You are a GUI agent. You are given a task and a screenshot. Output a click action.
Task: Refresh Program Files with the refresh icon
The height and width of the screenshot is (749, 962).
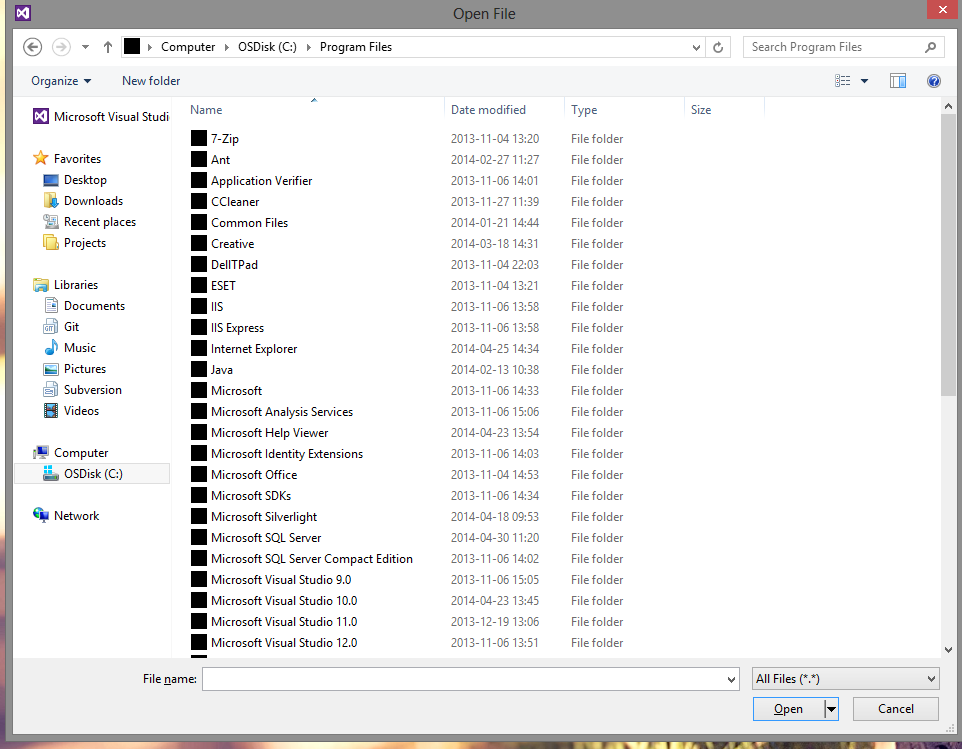click(x=718, y=46)
